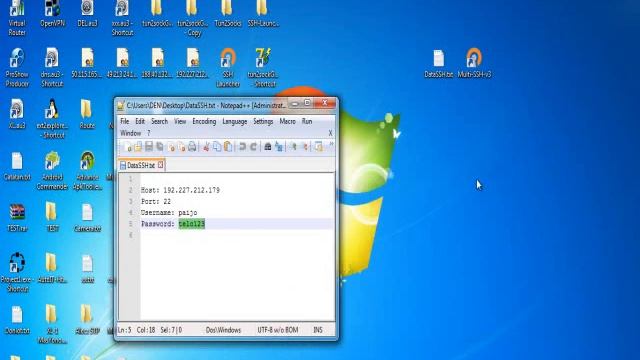Select the Android Commander desktop icon
This screenshot has height=360, width=640.
coord(52,171)
